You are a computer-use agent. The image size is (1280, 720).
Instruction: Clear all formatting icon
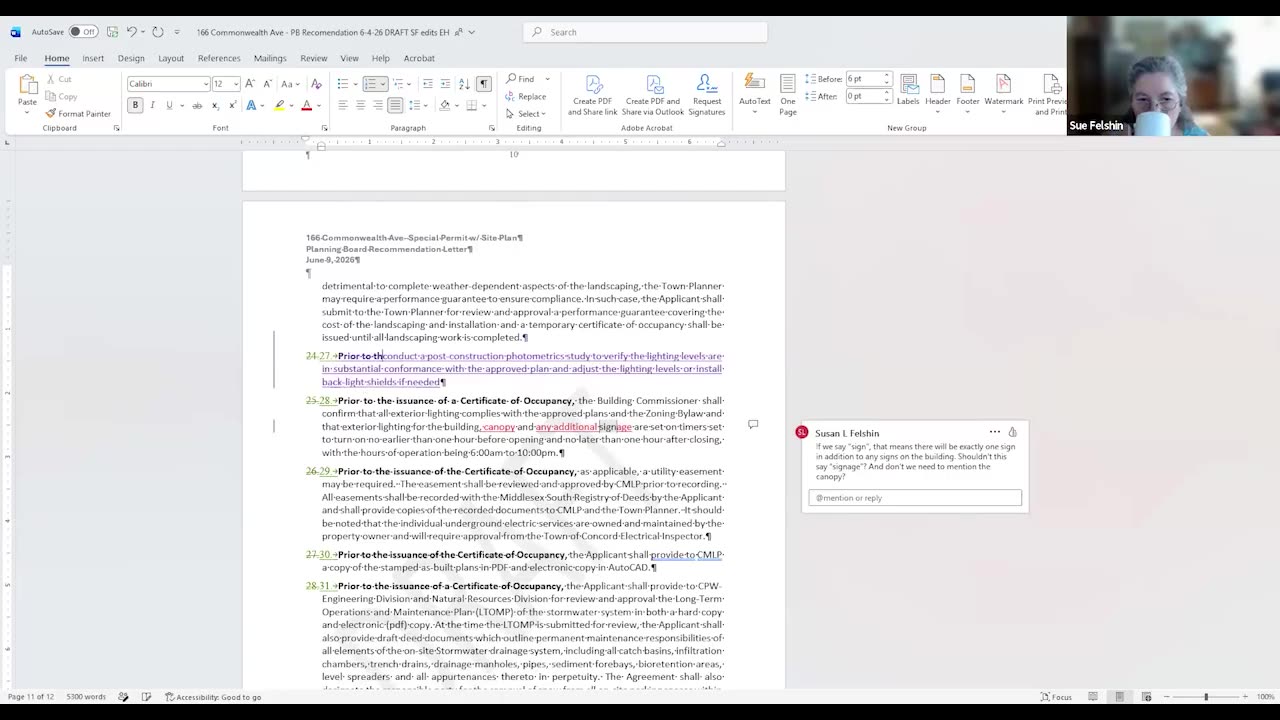pyautogui.click(x=317, y=84)
